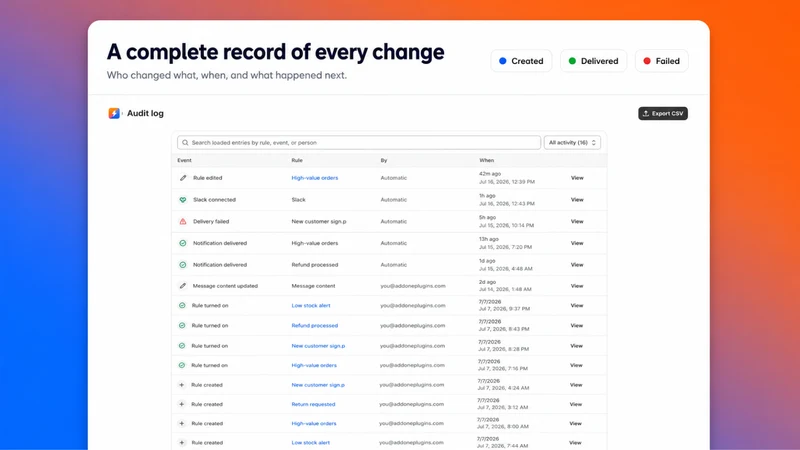Click the check icon on the 13h ago notification row
Image resolution: width=800 pixels, height=450 pixels.
click(x=183, y=243)
